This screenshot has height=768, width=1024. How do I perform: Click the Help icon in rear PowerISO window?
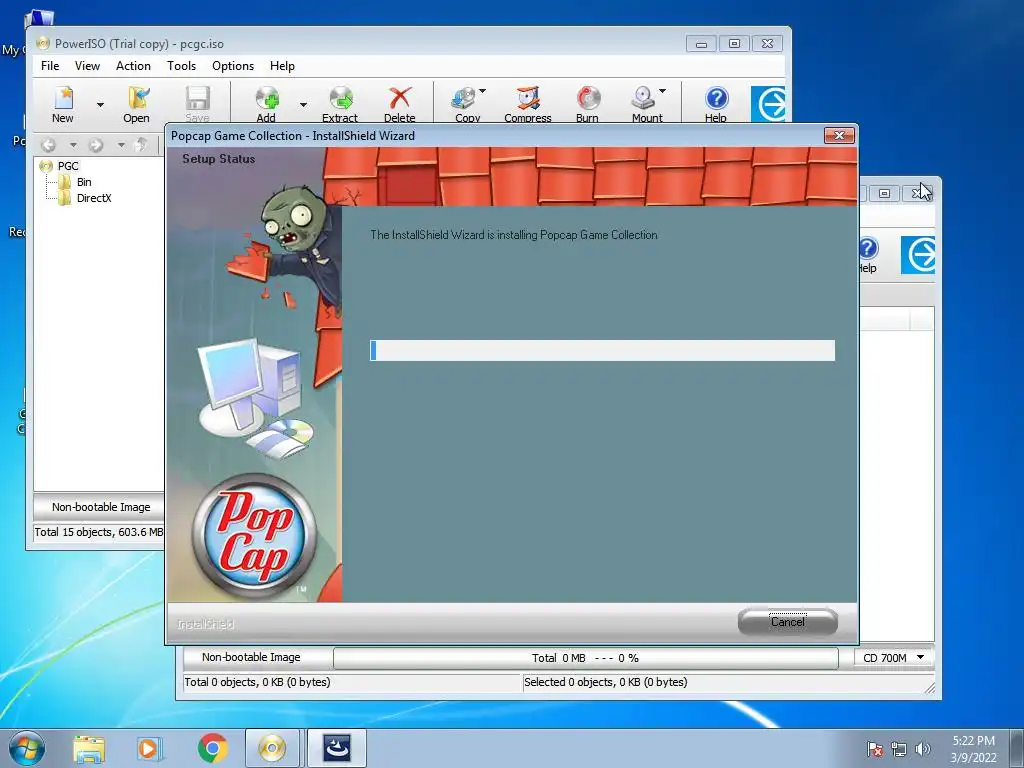[868, 255]
